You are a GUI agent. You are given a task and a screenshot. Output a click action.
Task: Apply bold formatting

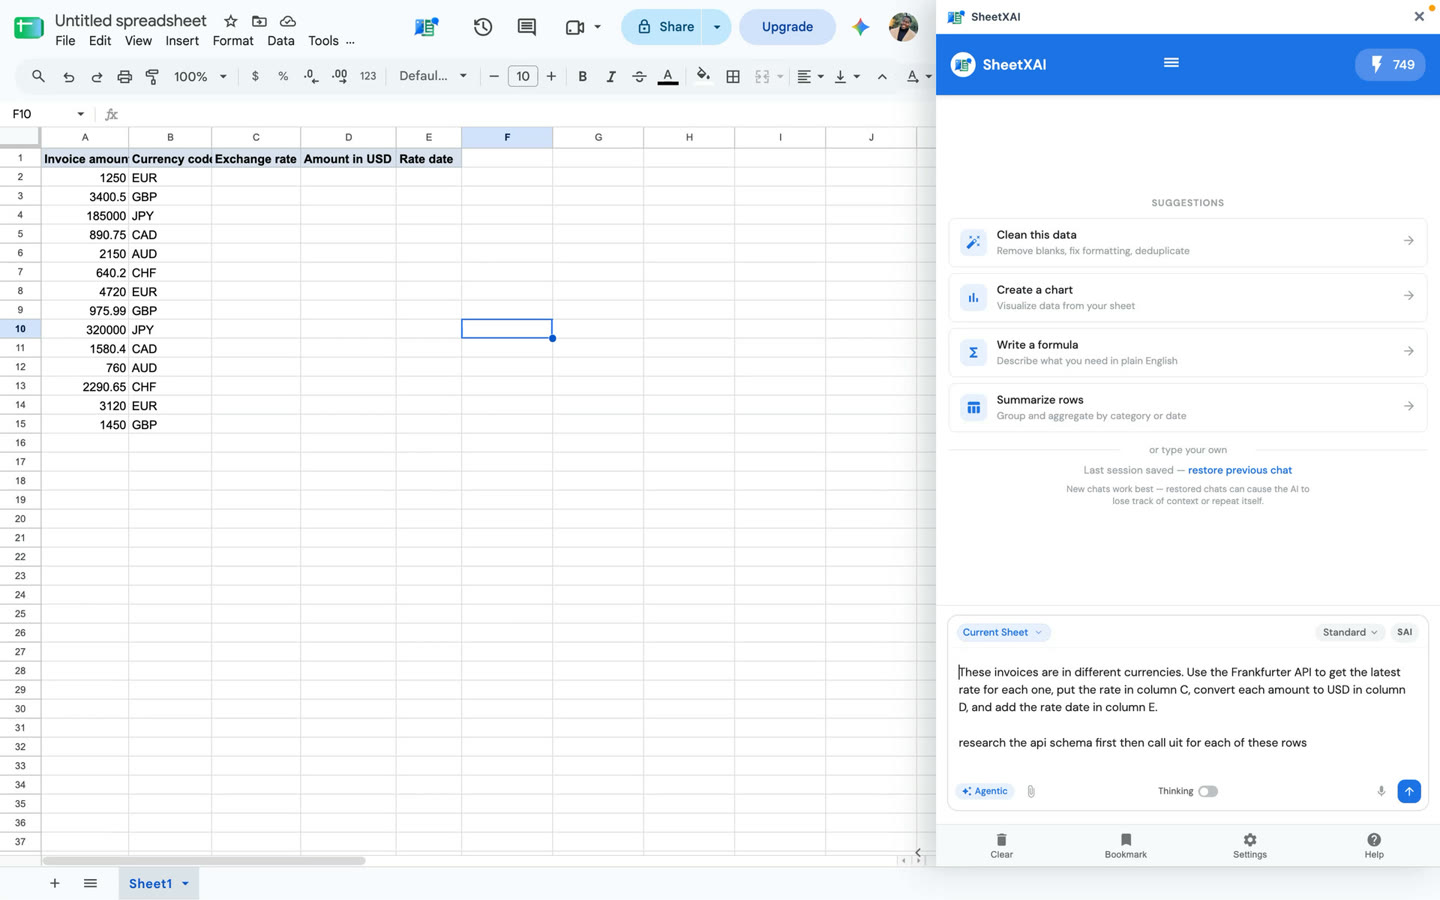click(x=582, y=76)
